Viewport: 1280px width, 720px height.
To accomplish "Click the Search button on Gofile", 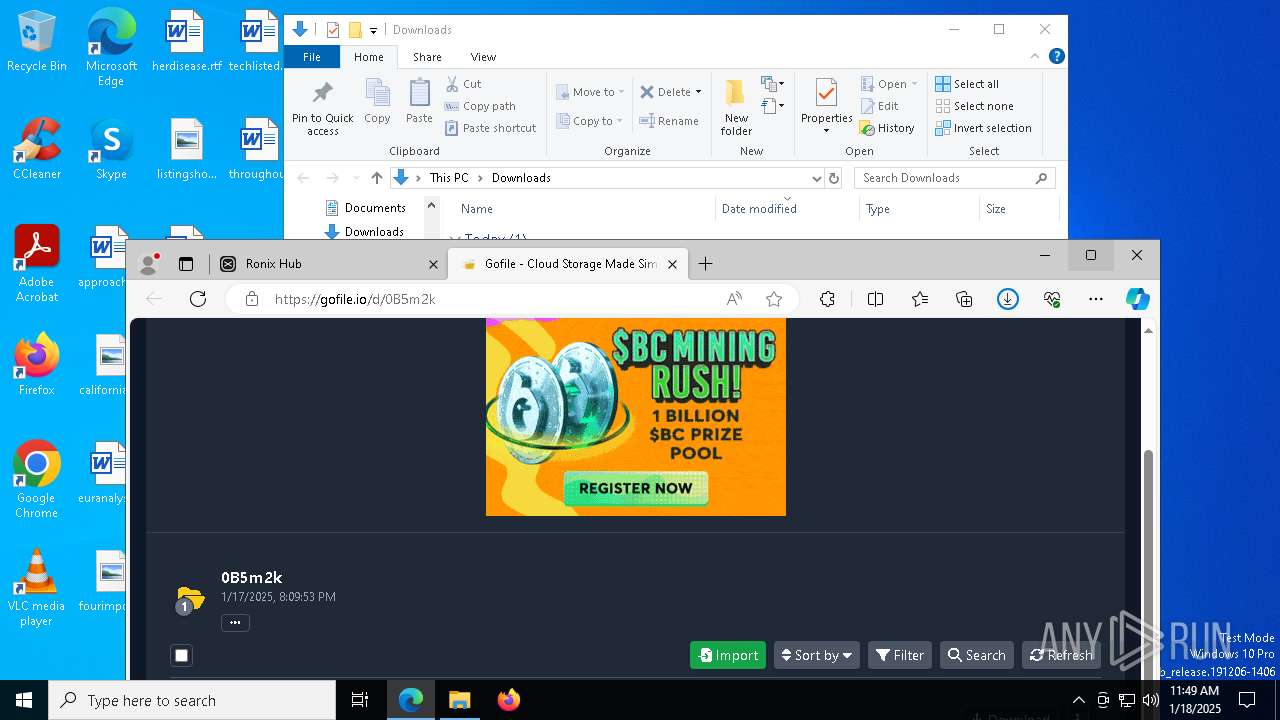I will [x=977, y=655].
